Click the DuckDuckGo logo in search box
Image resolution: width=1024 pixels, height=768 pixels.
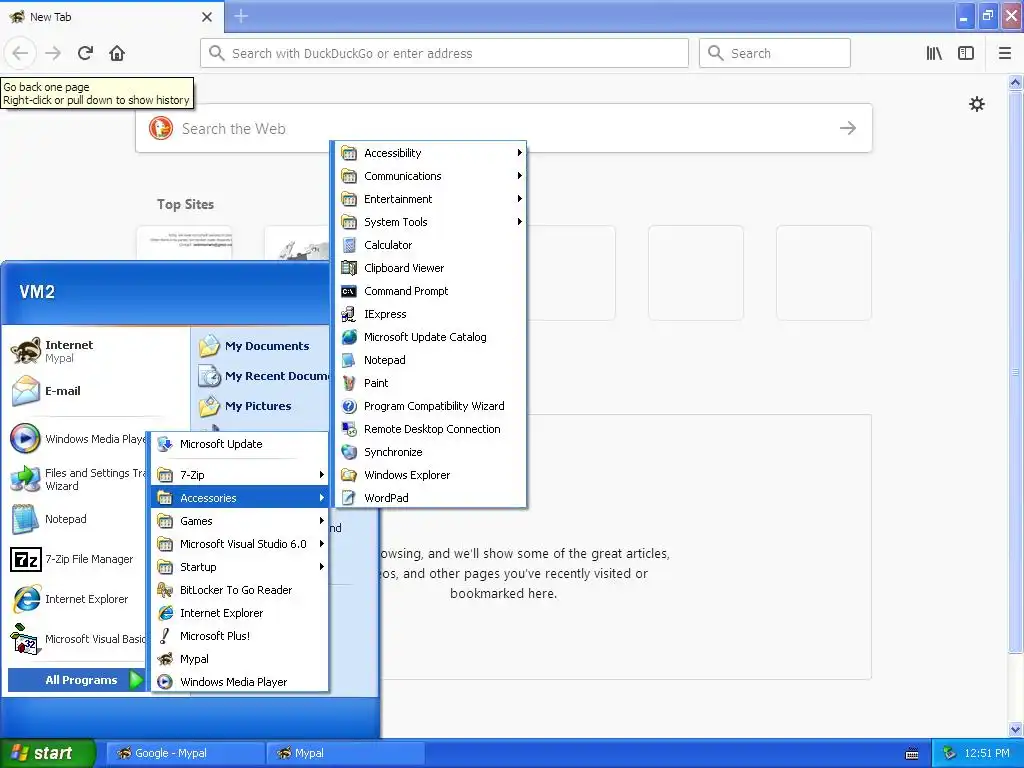tap(161, 128)
